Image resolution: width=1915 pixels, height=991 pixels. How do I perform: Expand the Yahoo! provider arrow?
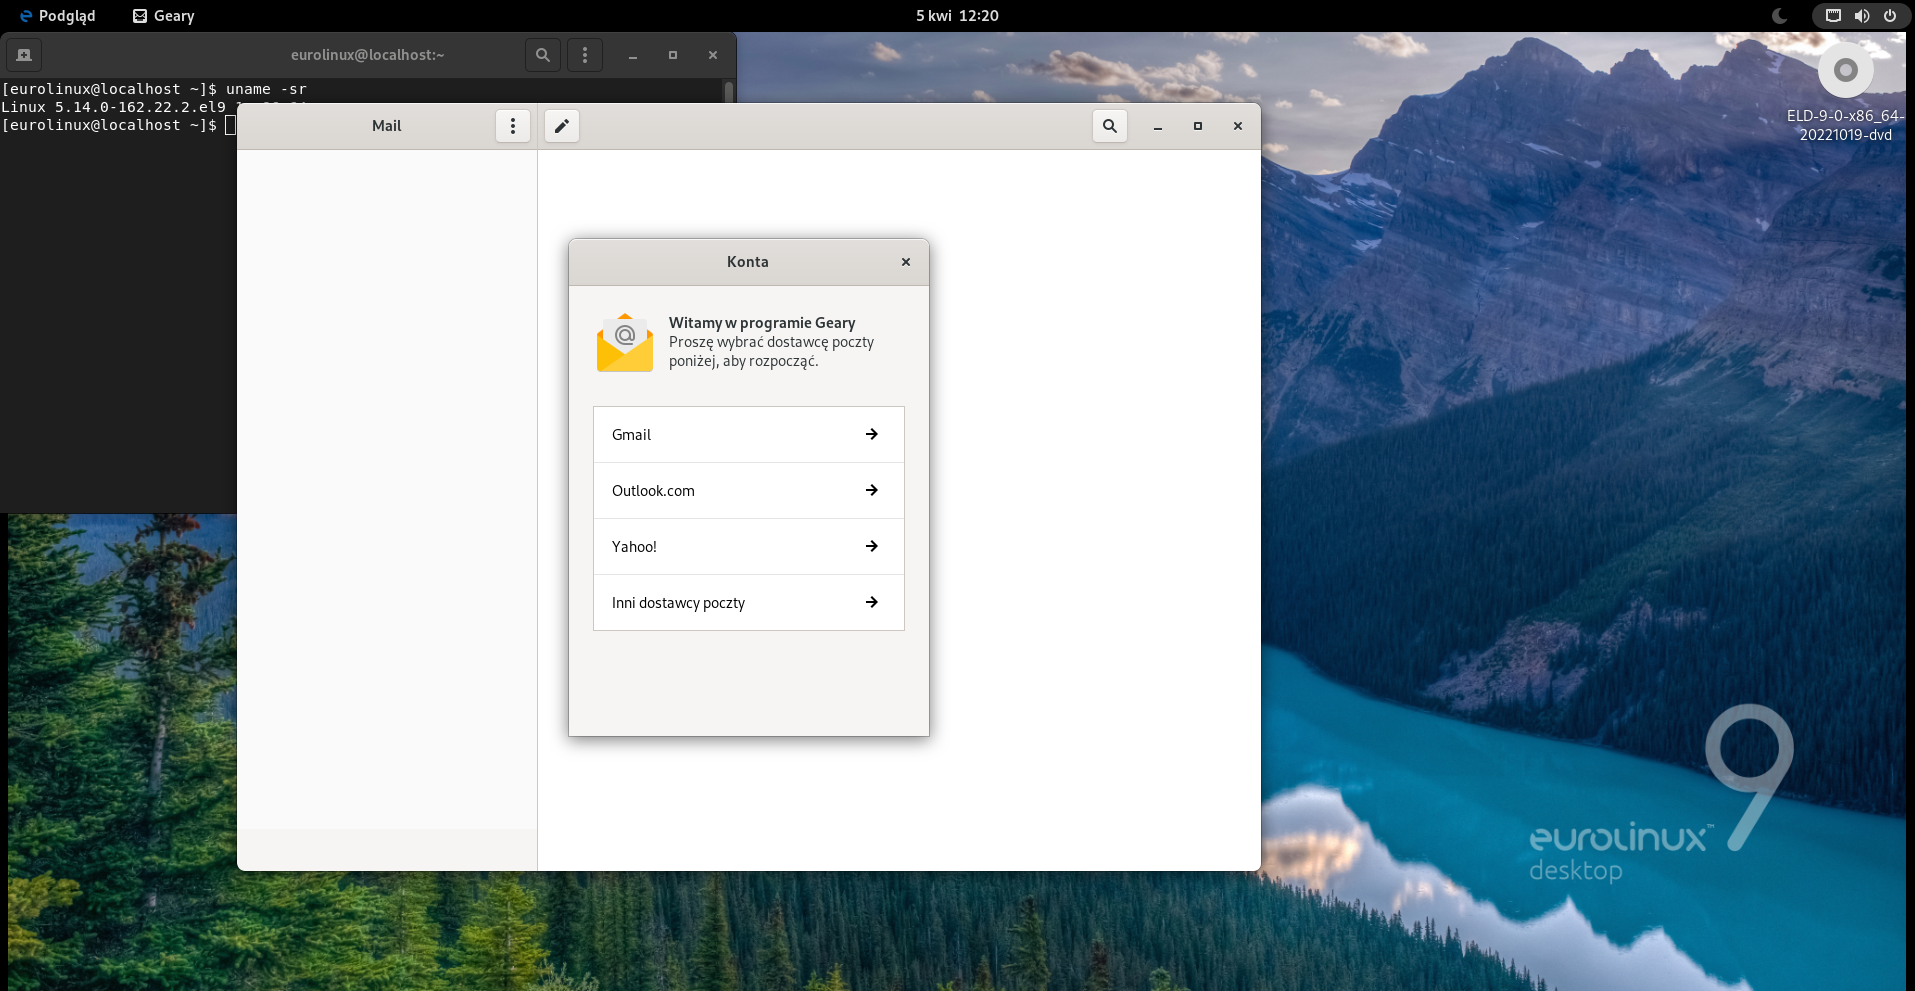click(871, 546)
